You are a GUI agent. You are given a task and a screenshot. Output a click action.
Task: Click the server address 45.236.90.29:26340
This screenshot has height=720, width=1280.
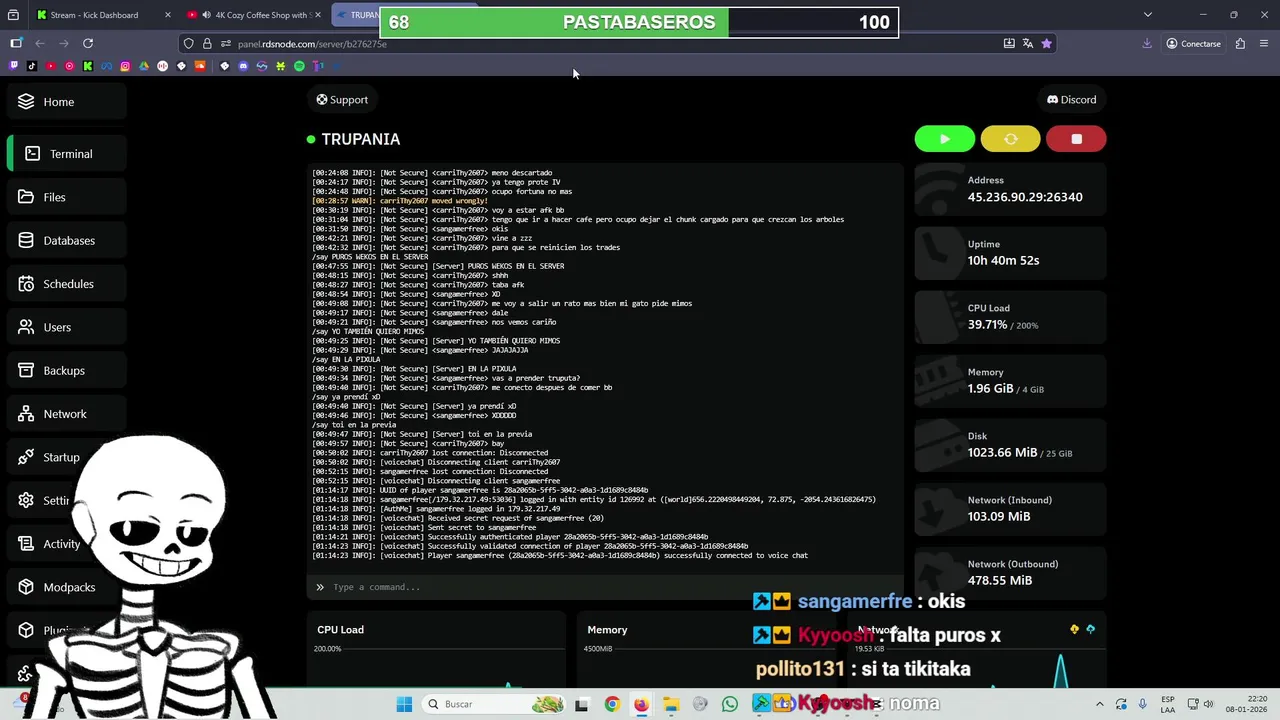[1025, 197]
